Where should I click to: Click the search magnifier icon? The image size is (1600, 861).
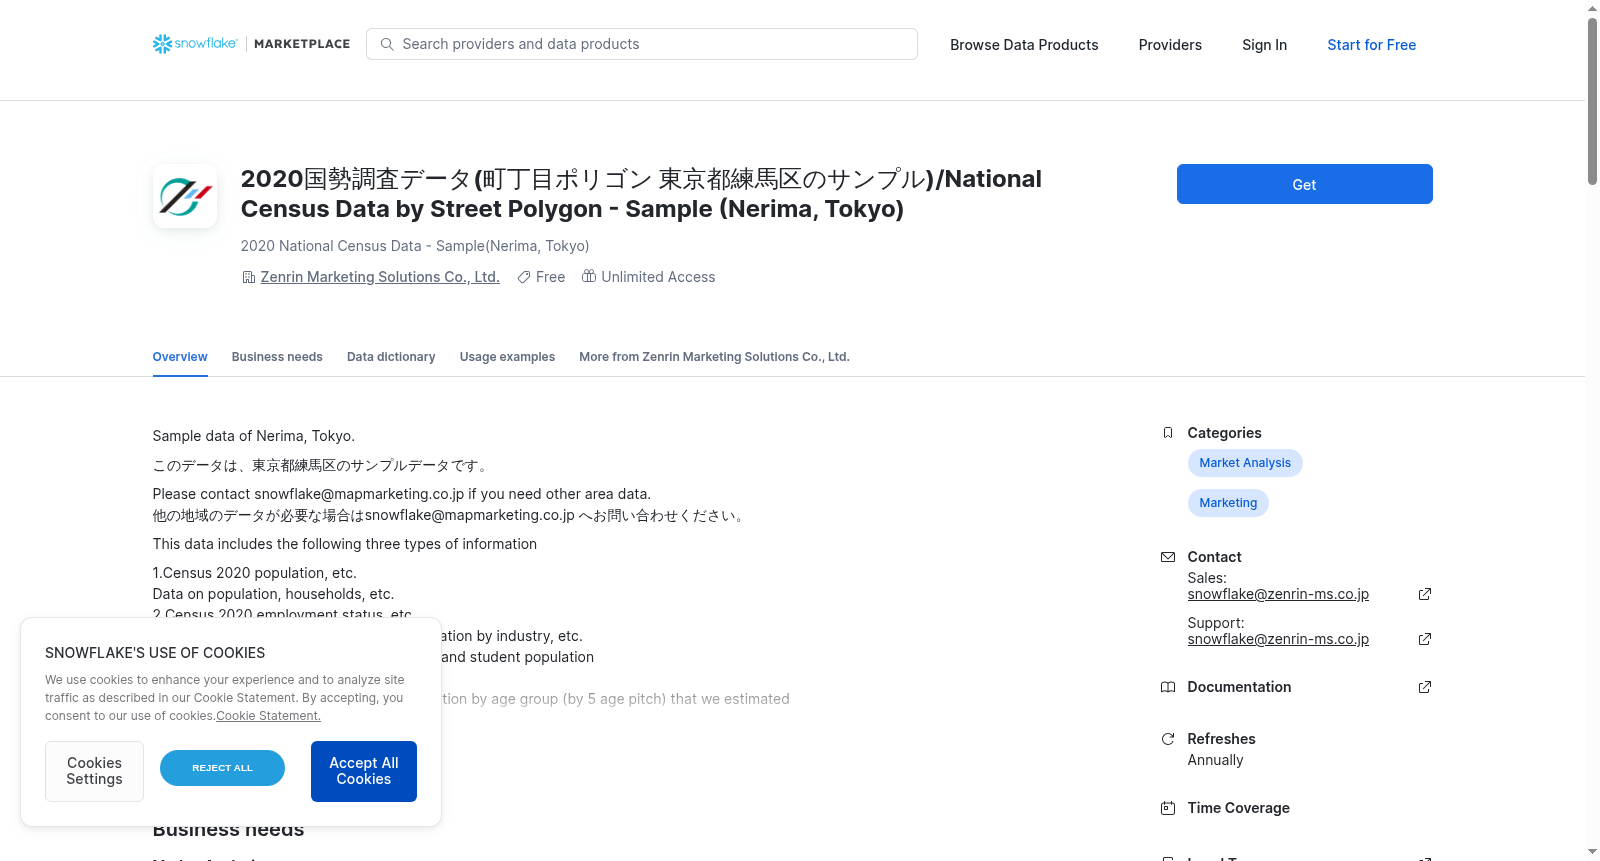[387, 44]
